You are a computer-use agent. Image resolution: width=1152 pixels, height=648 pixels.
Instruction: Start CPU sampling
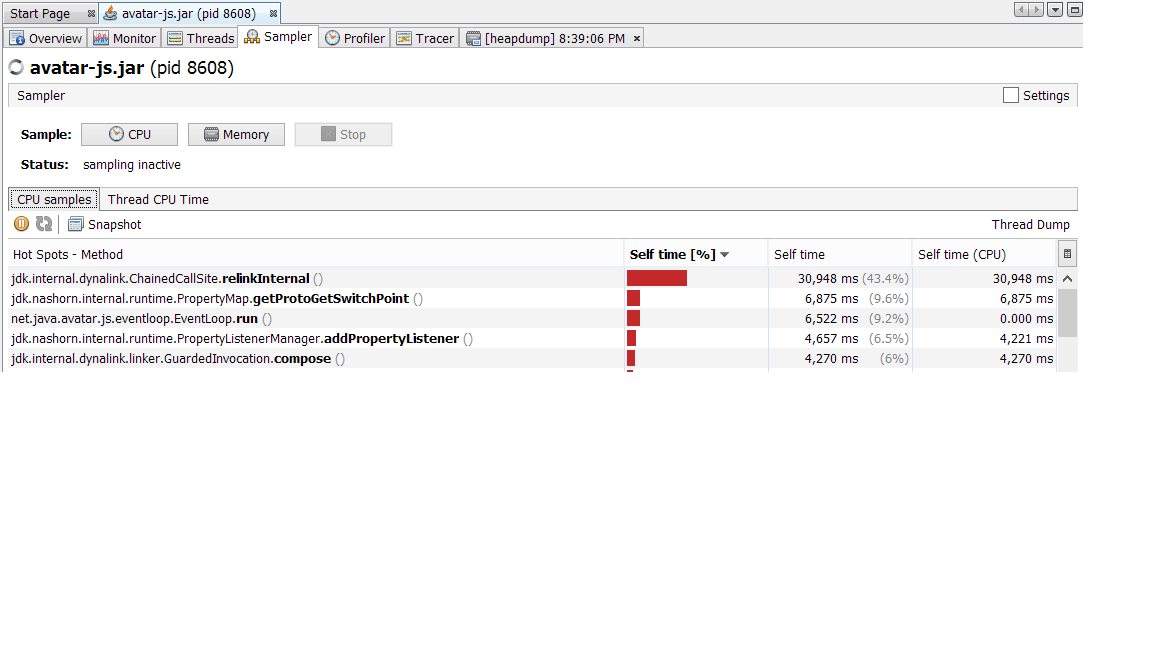[129, 135]
